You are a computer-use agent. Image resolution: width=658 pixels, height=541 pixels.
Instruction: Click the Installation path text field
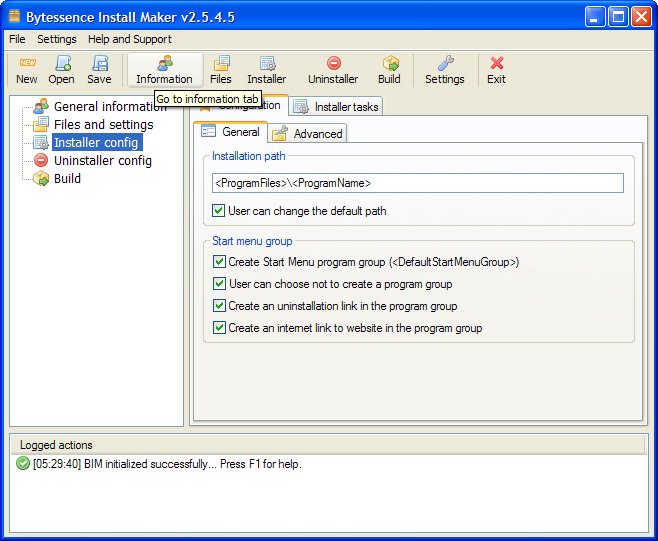pyautogui.click(x=418, y=183)
